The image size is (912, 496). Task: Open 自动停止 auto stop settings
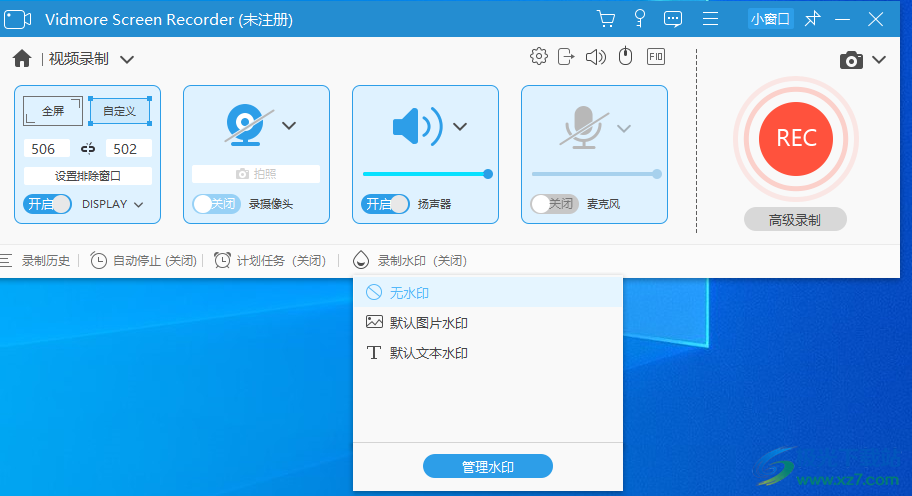[155, 261]
